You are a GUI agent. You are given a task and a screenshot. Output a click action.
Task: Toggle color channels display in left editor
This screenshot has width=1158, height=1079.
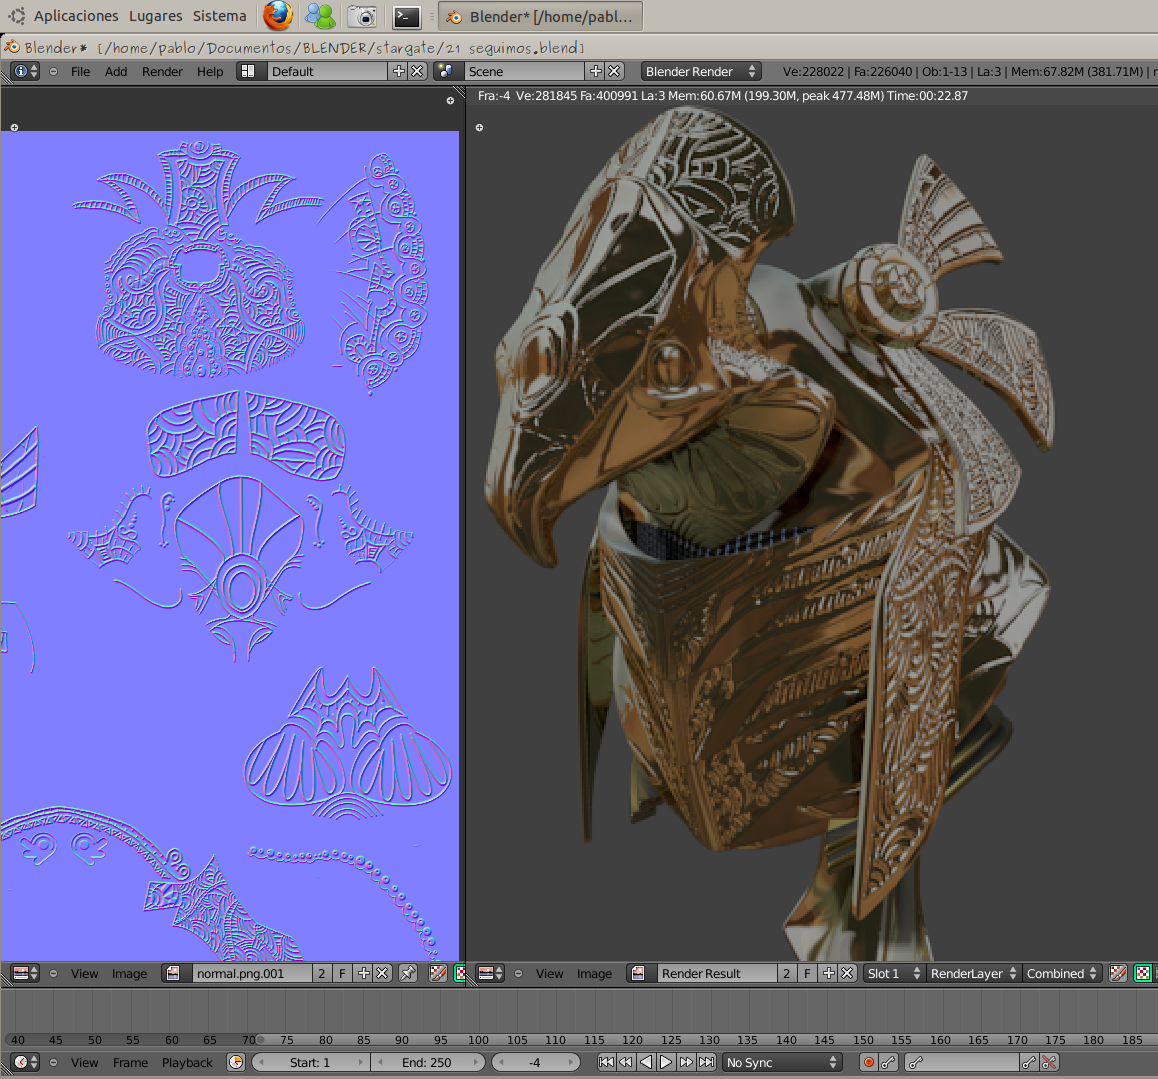point(459,973)
